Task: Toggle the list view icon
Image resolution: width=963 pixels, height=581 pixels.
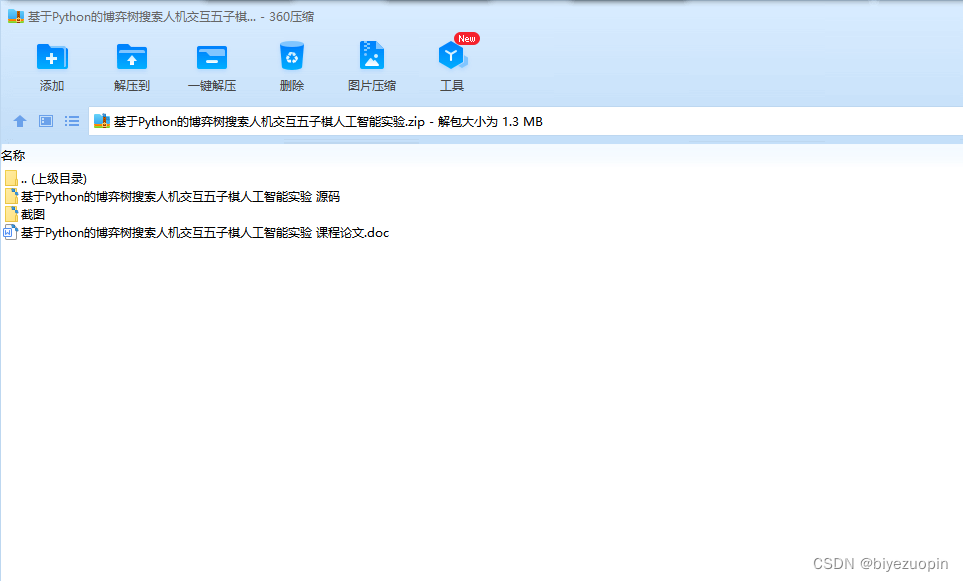Action: [71, 121]
